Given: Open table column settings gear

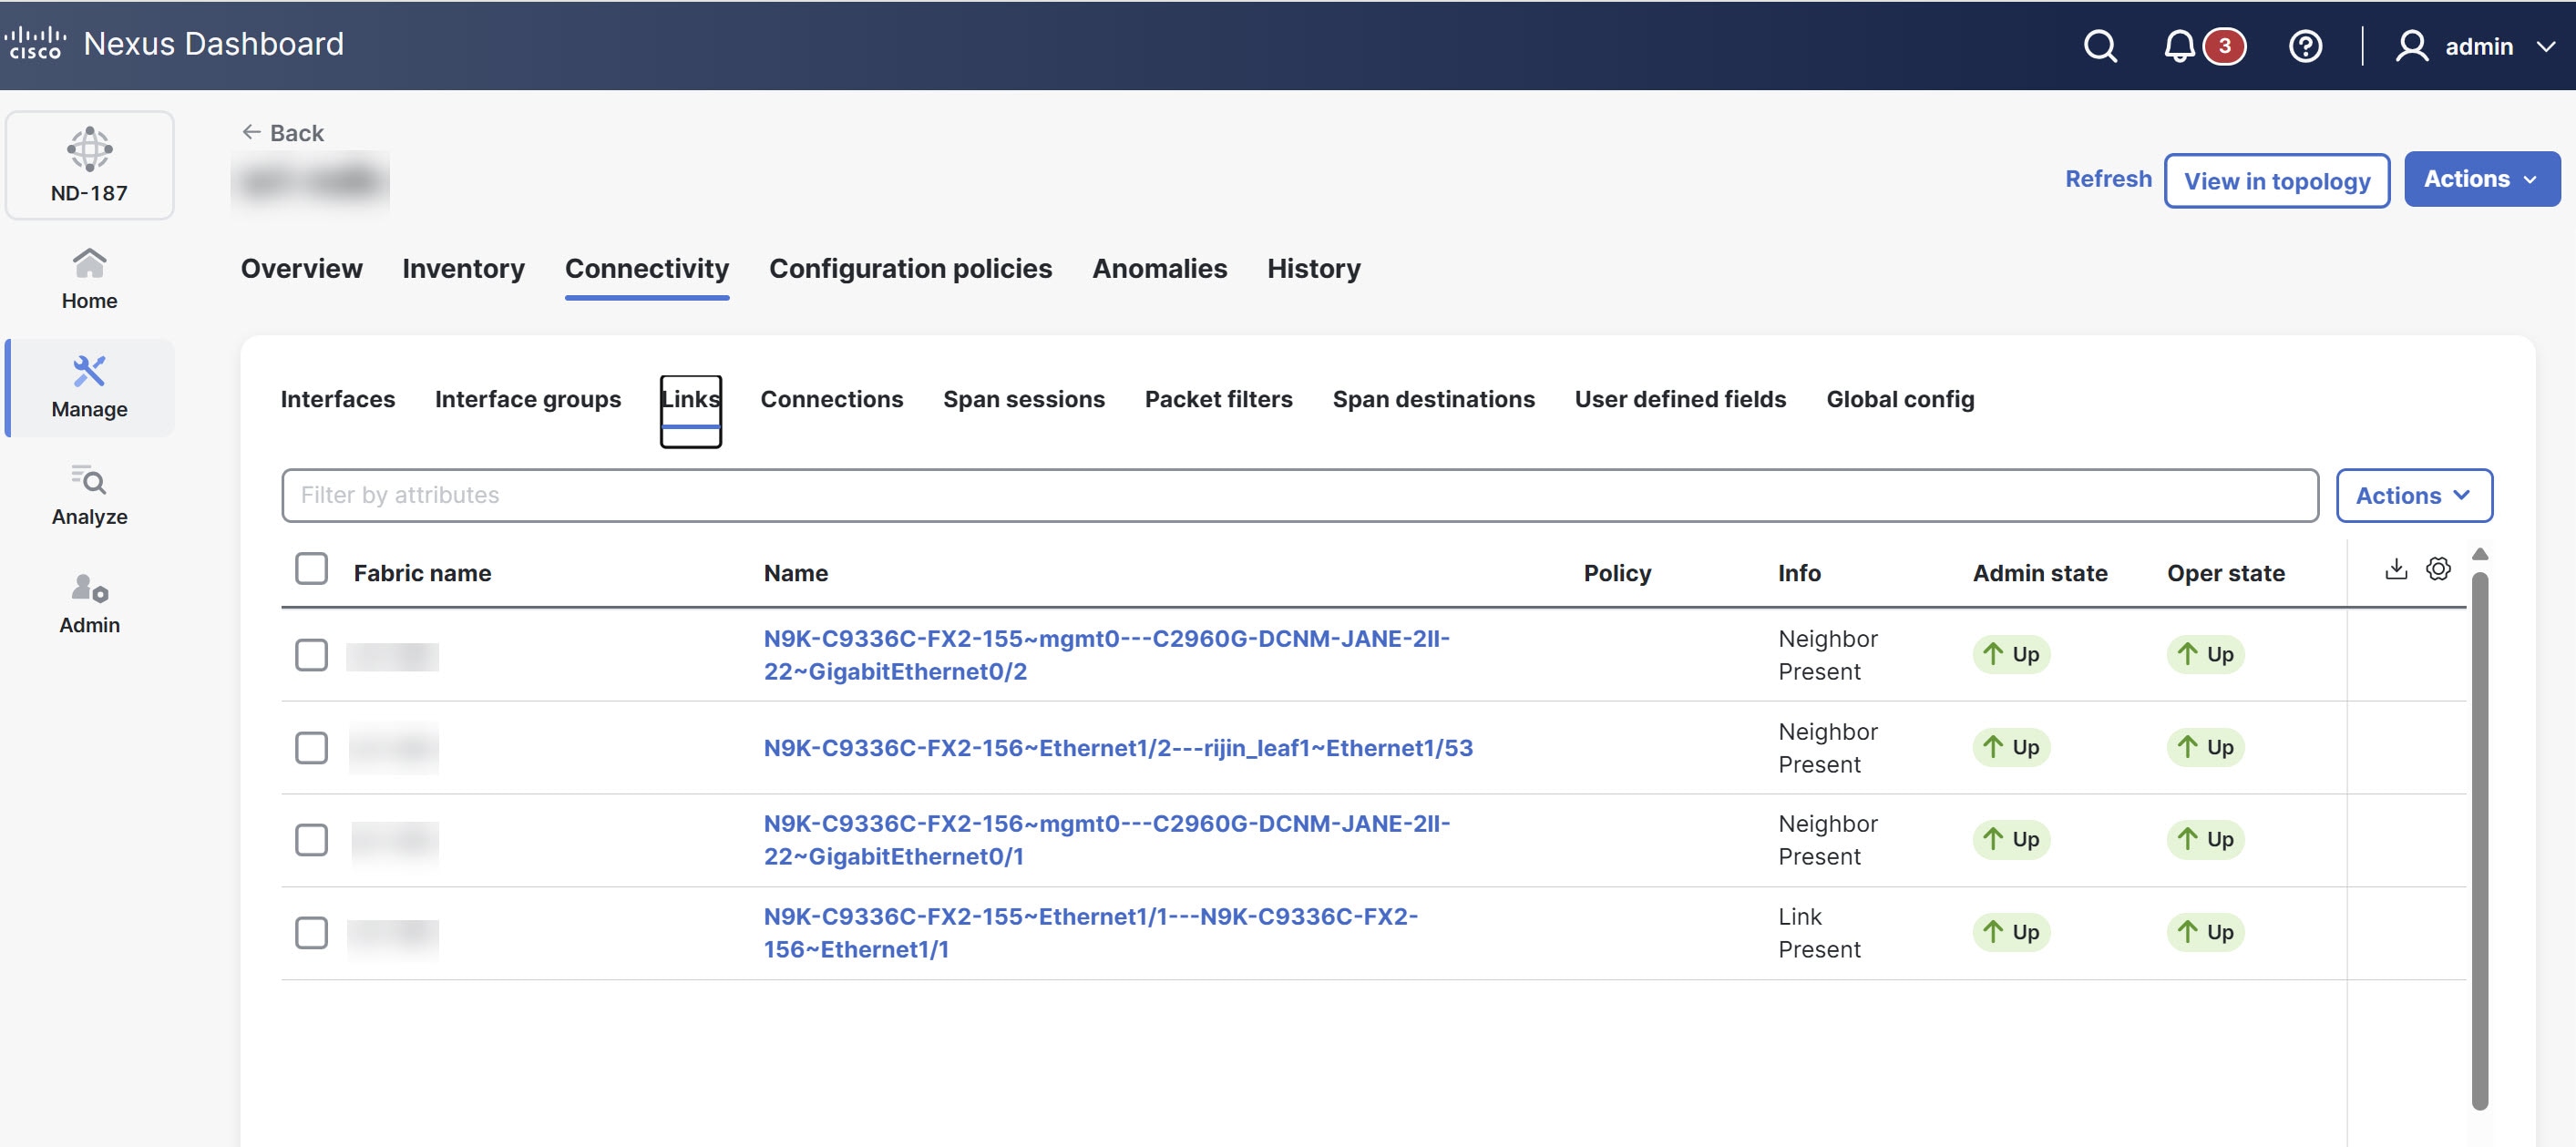Looking at the screenshot, I should (2438, 569).
